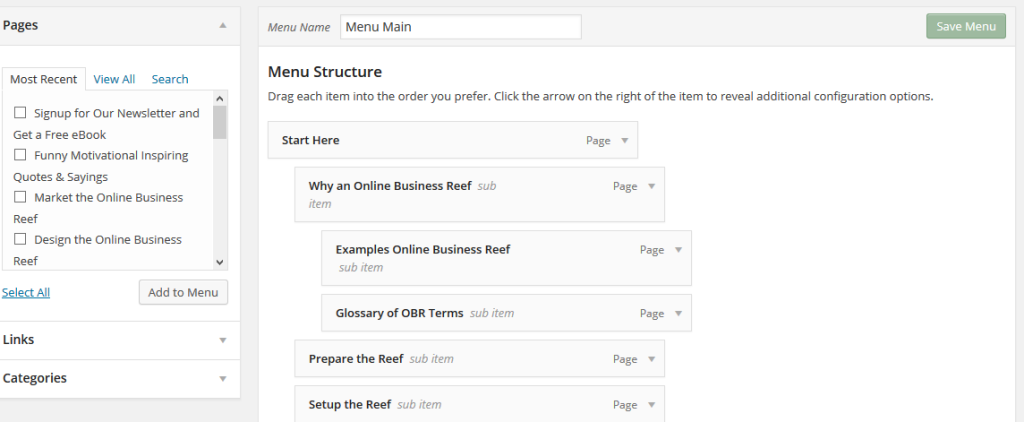Expand Start Here item options arrow
Screen dimensions: 1024x422
click(x=624, y=140)
